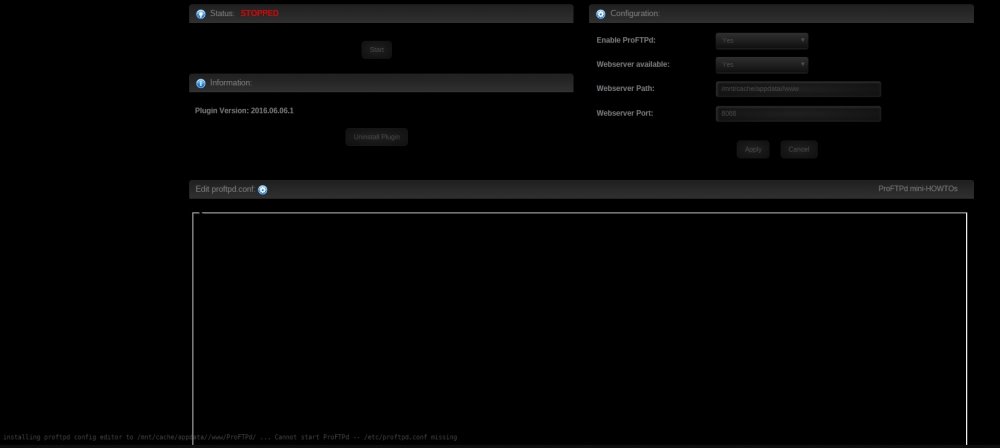Image resolution: width=1000 pixels, height=448 pixels.
Task: Apply the configuration changes
Action: coord(753,149)
